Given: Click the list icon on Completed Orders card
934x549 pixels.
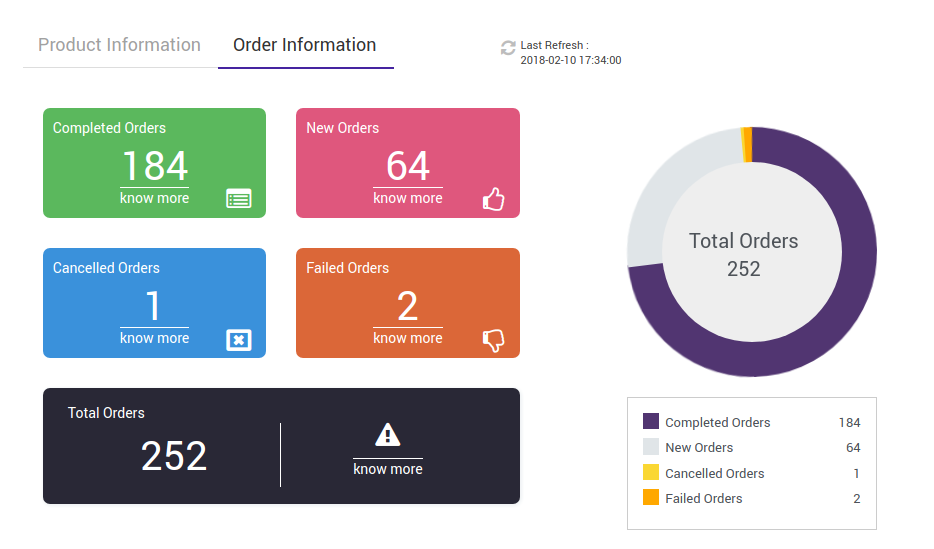Looking at the screenshot, I should (239, 198).
